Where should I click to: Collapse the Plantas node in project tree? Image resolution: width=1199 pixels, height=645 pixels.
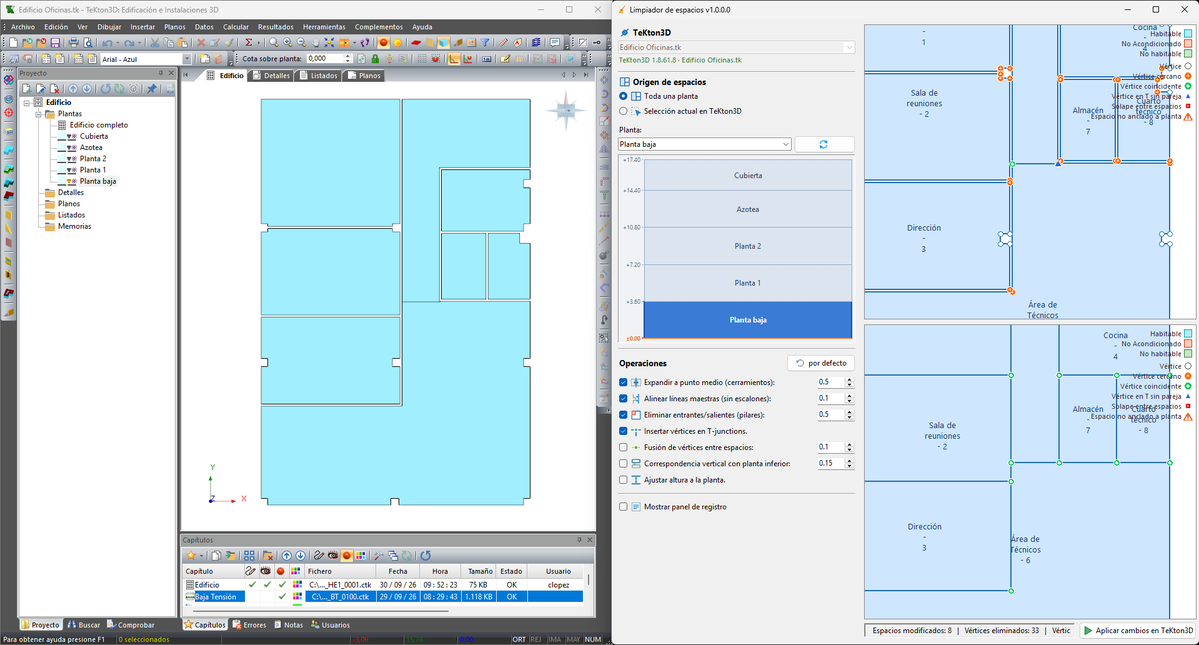coord(38,114)
